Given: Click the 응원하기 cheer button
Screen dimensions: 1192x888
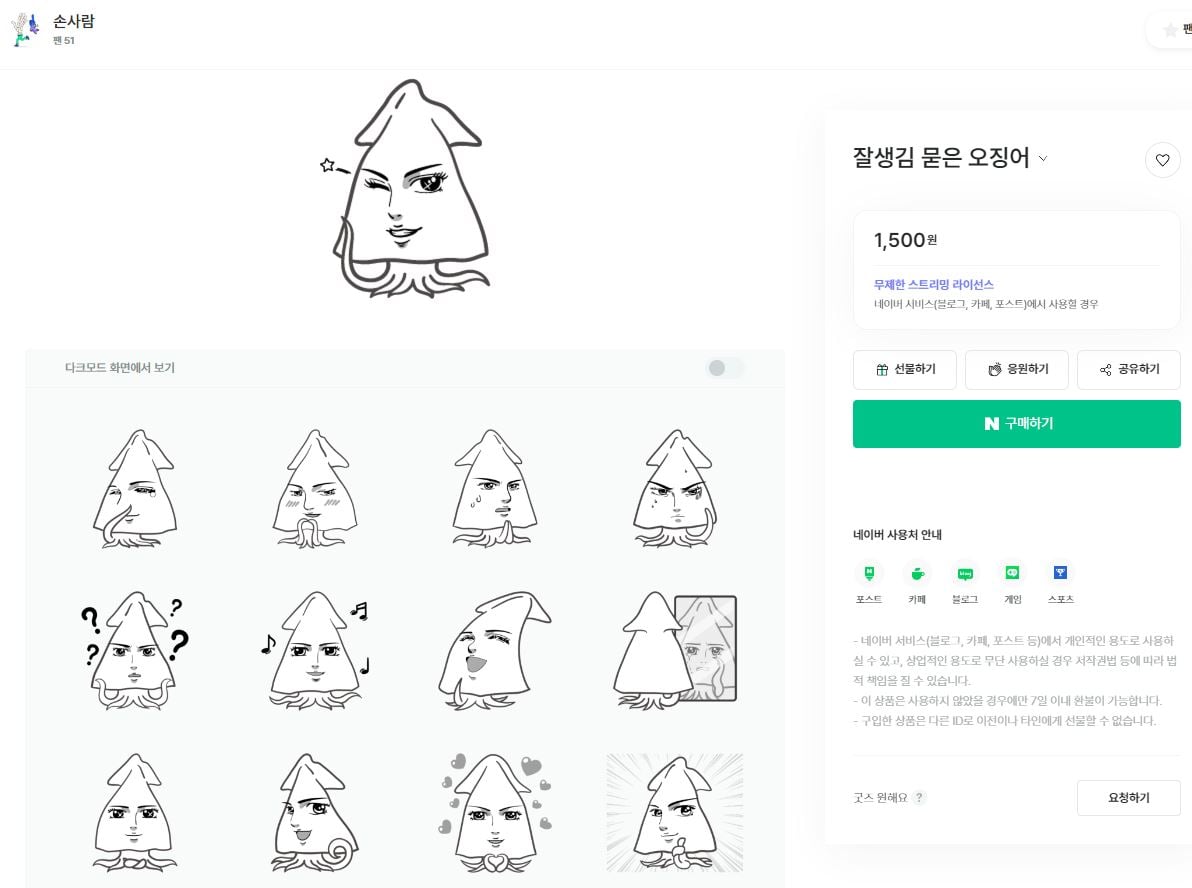Looking at the screenshot, I should click(x=1016, y=369).
